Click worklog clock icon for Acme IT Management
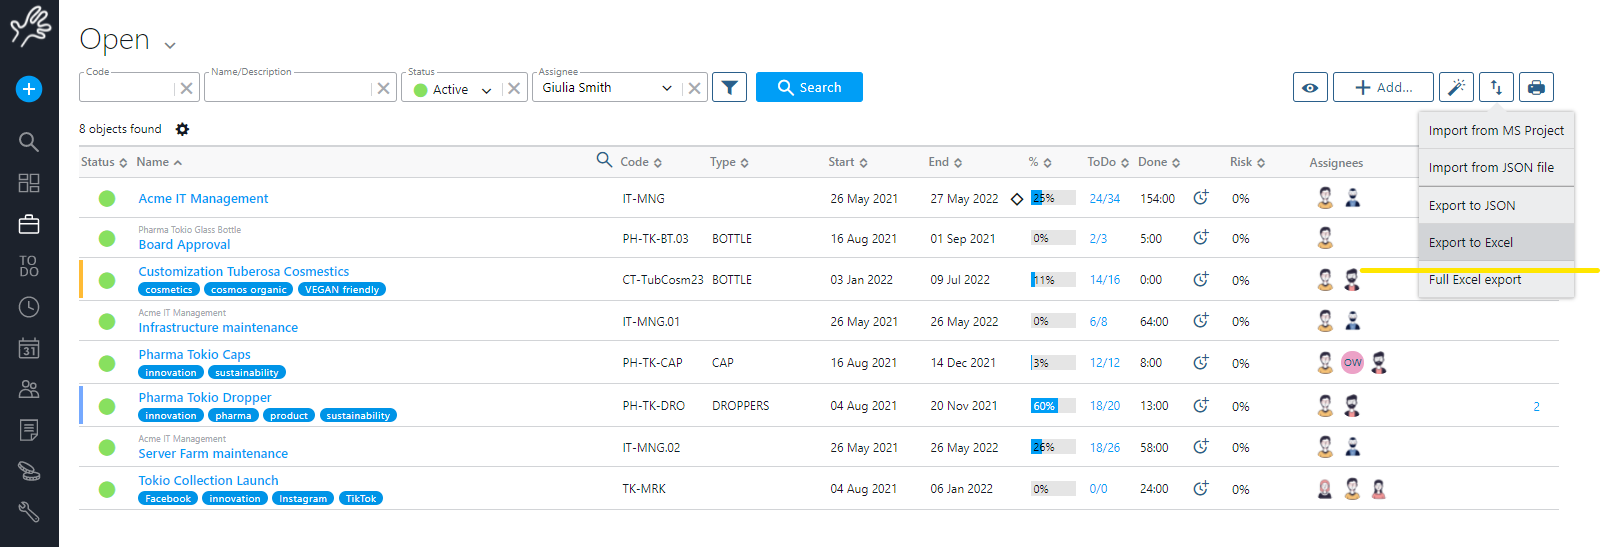 1201,198
